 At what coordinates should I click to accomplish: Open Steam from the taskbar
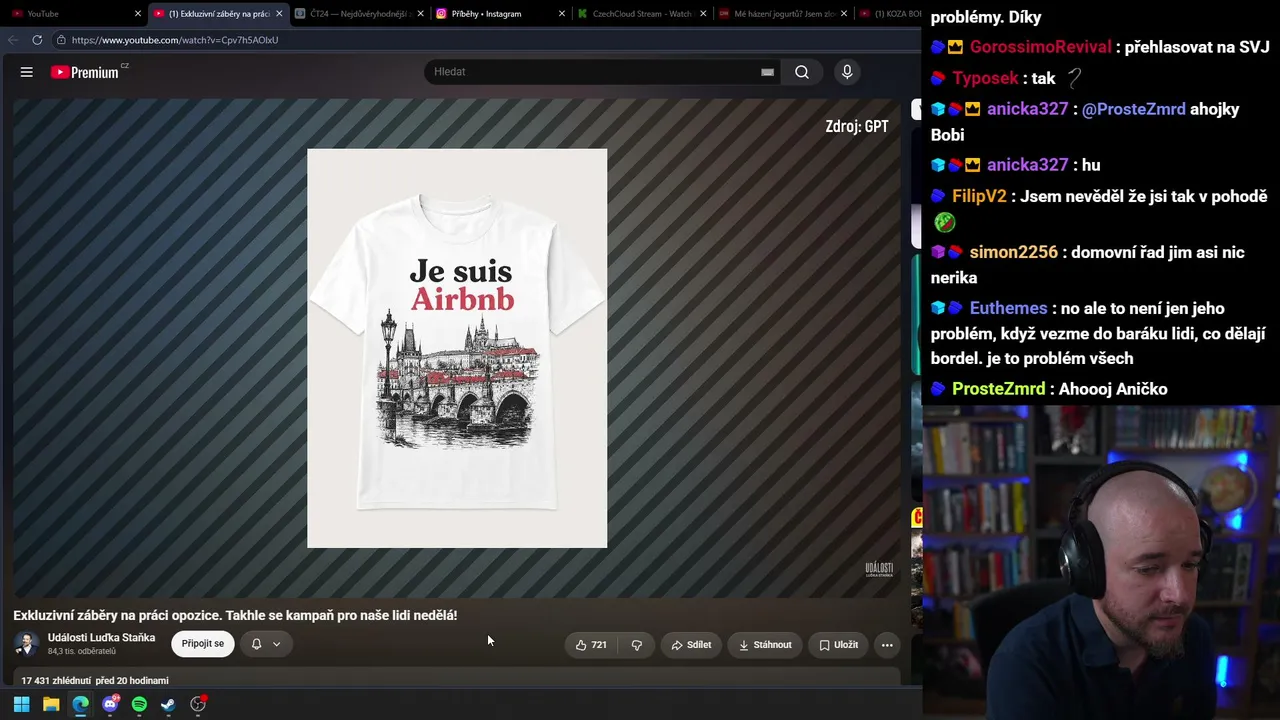(168, 704)
